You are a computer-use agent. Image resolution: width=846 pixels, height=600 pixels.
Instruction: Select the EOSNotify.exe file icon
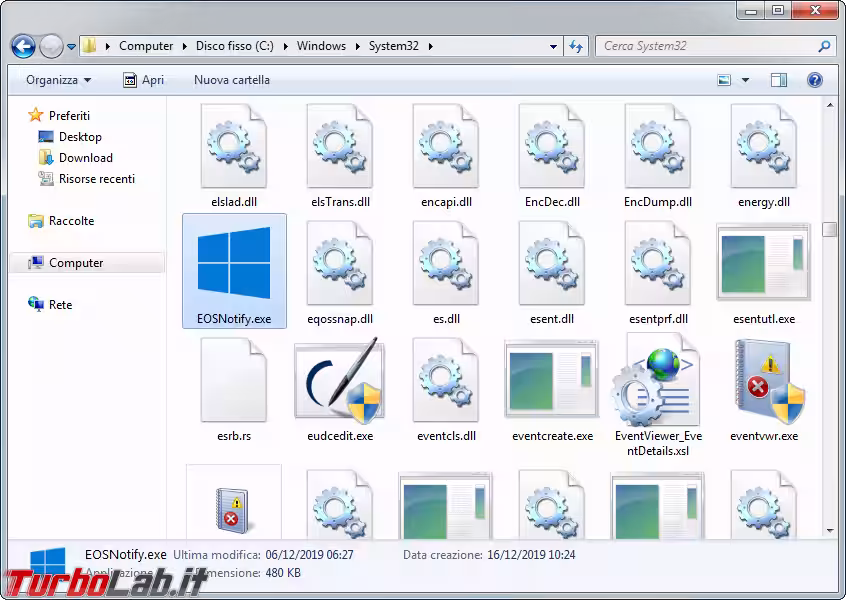tap(234, 263)
